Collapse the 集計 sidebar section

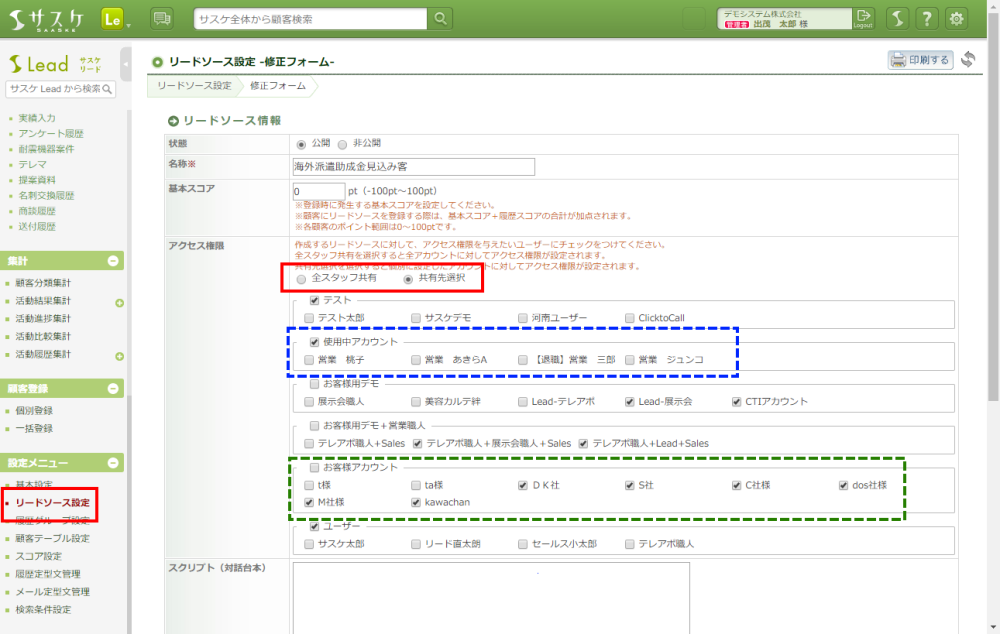coord(113,261)
